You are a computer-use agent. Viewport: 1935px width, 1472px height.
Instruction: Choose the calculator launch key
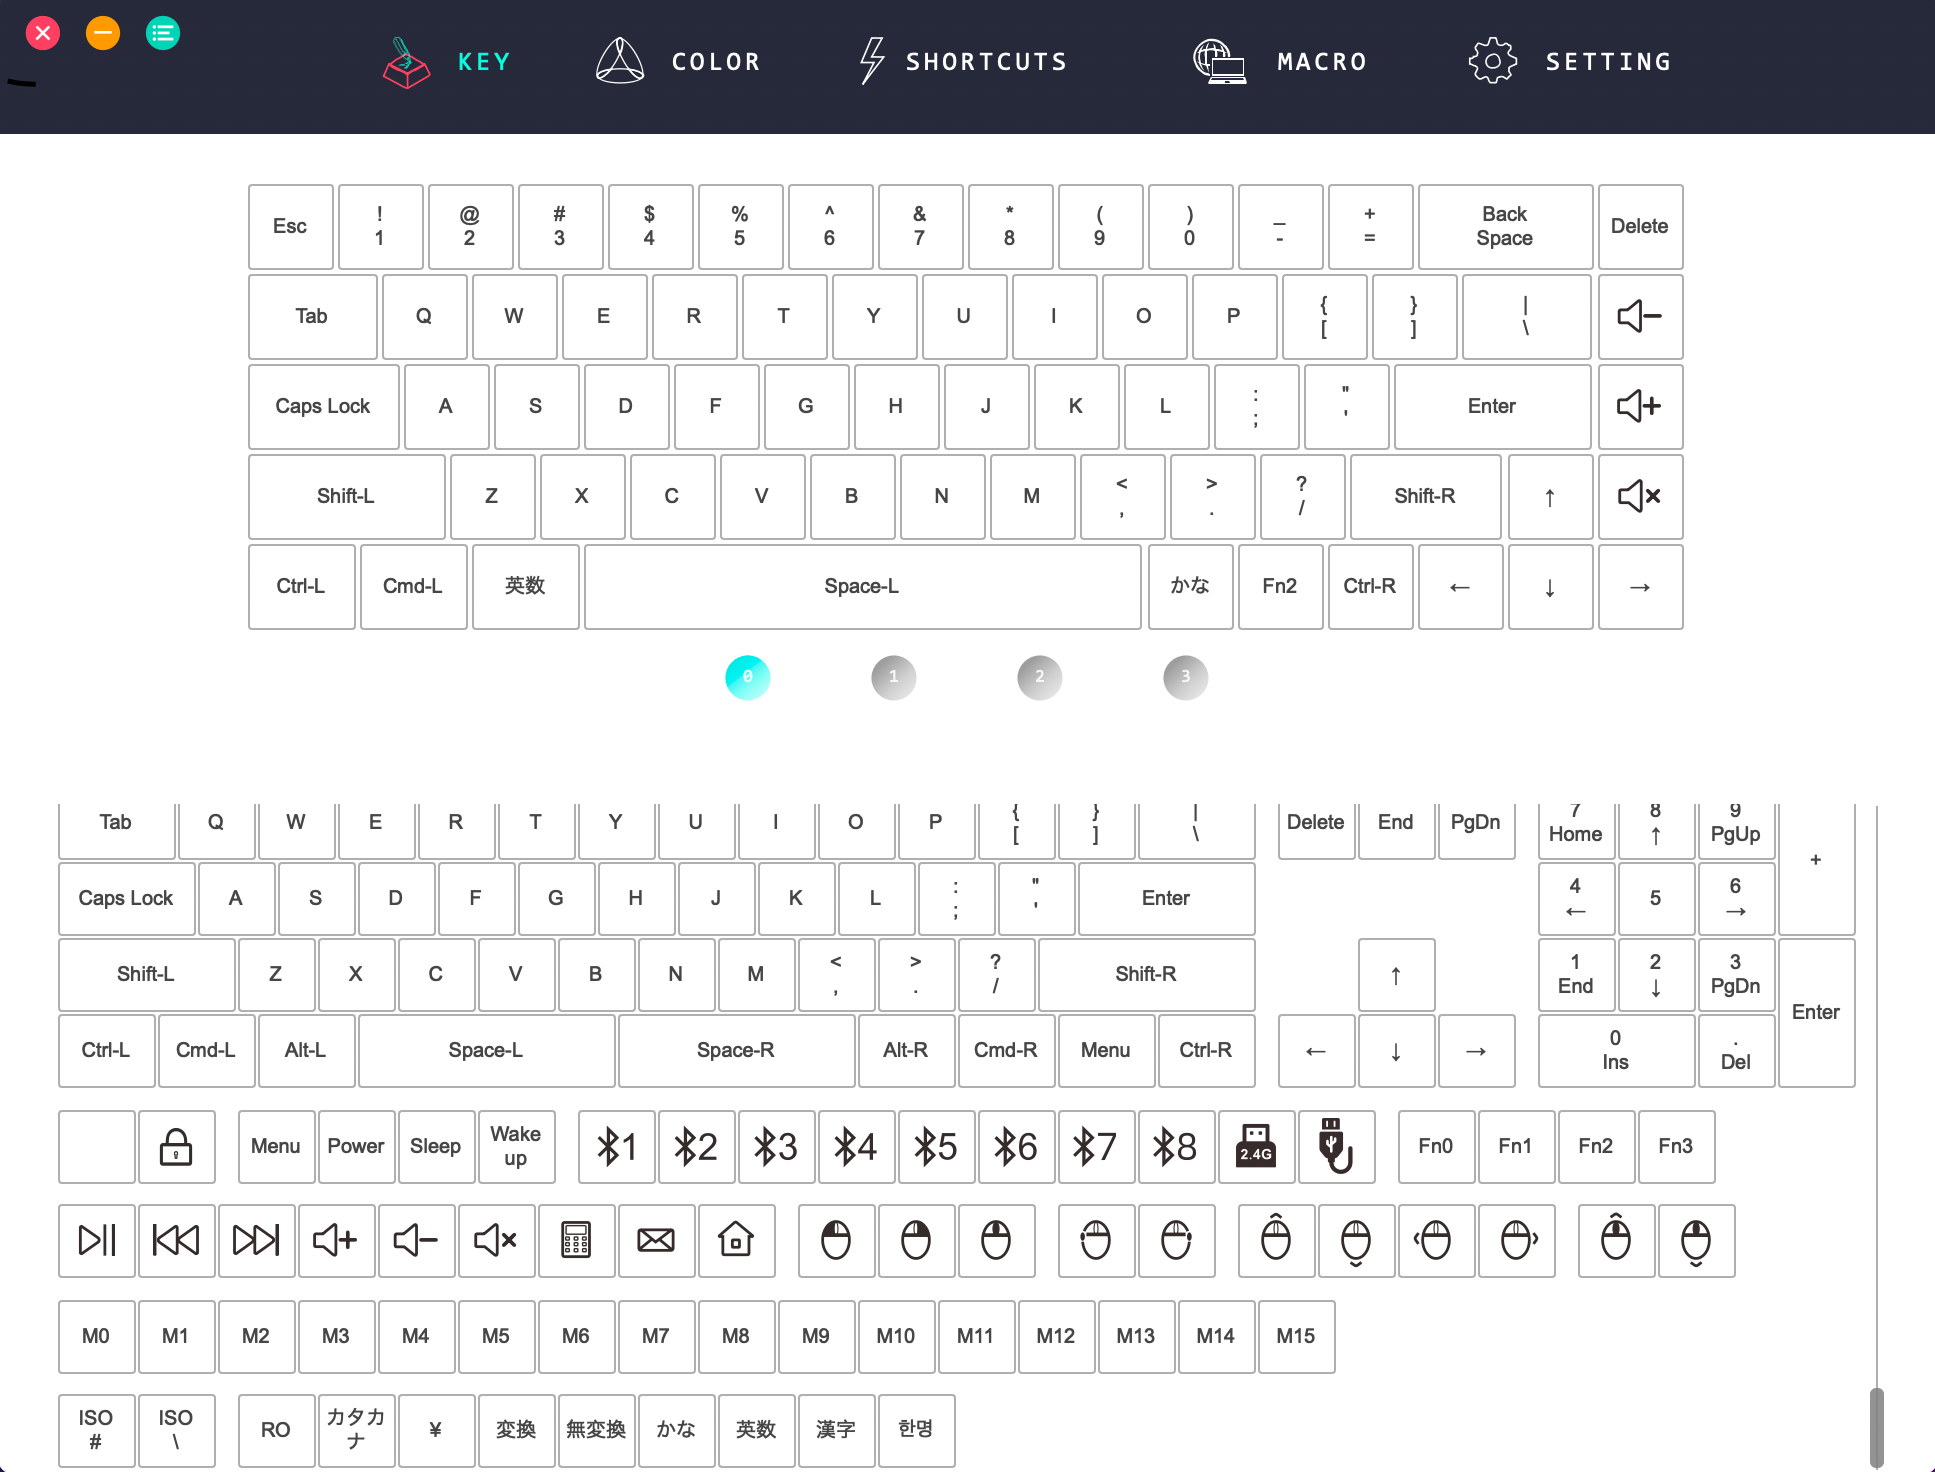pyautogui.click(x=576, y=1240)
